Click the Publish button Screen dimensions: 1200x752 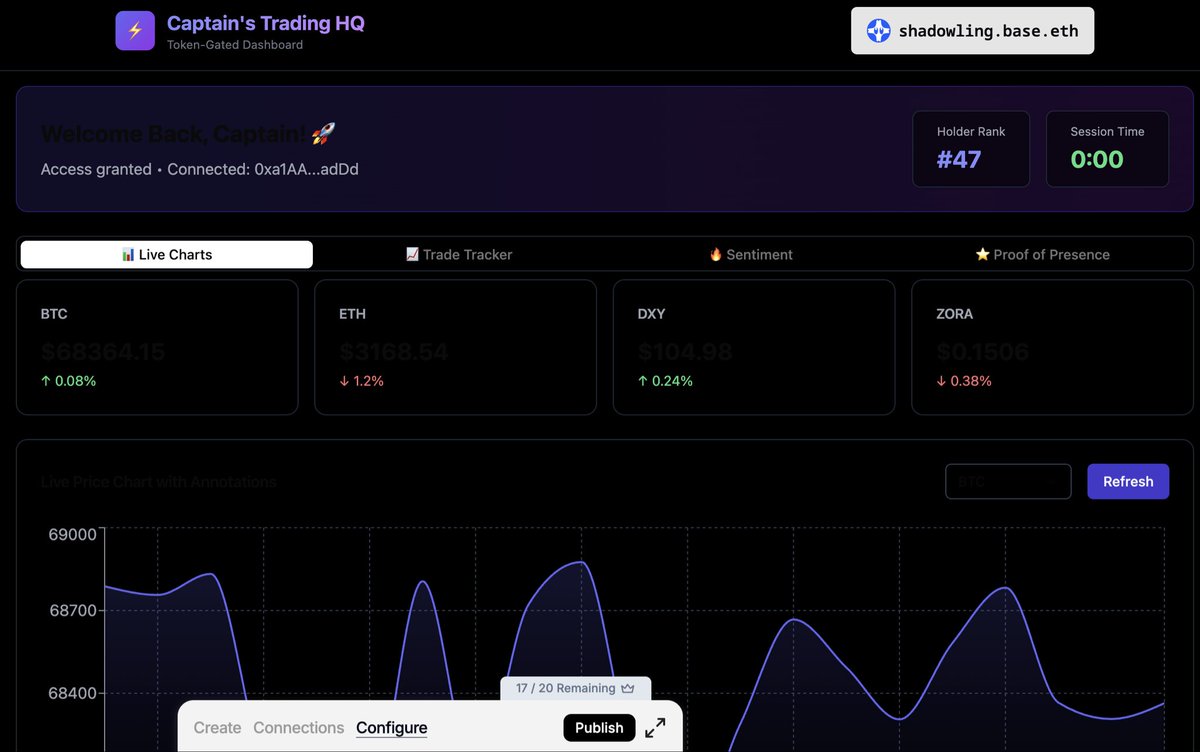[x=599, y=728]
